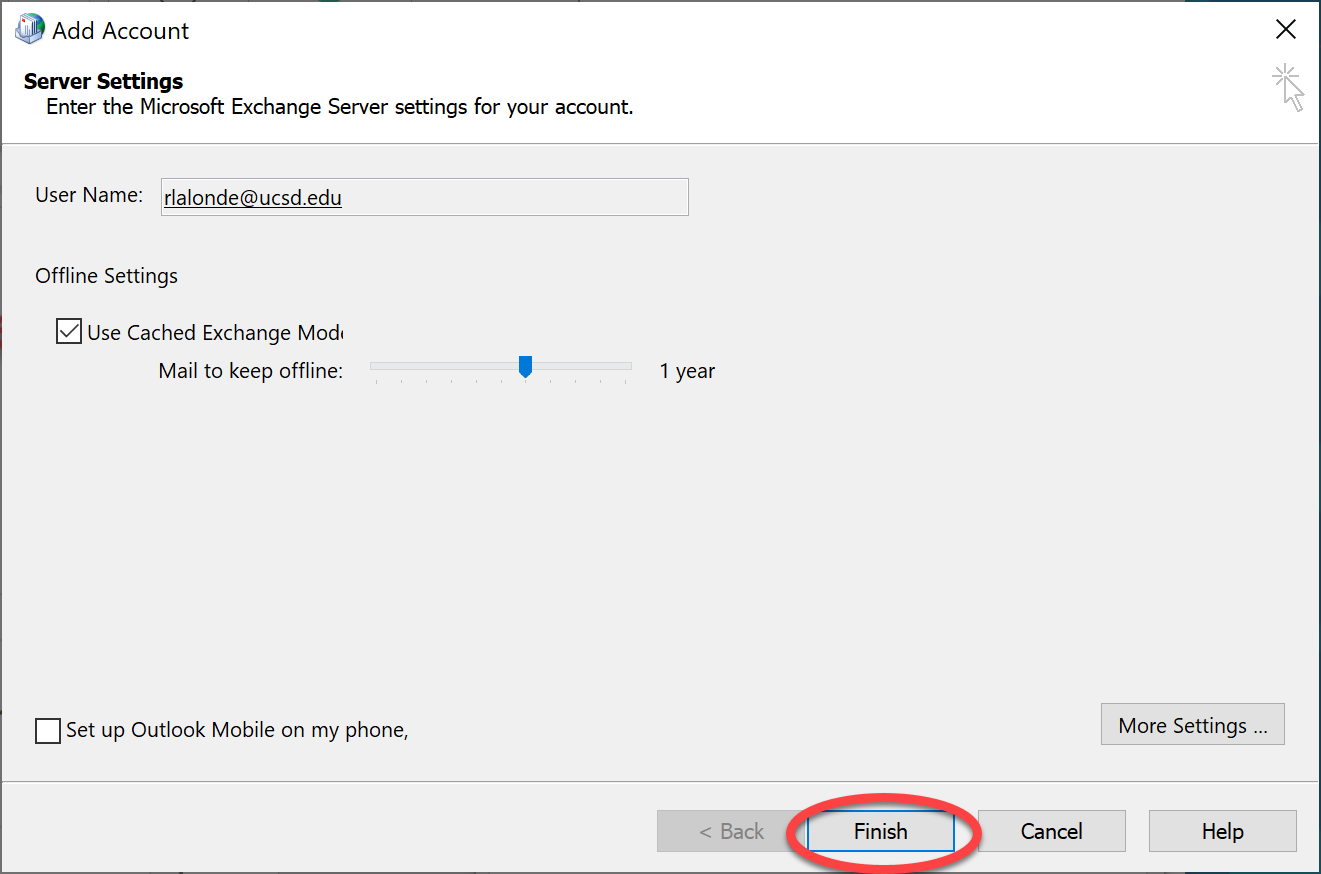
Task: Uncheck Use Cached Exchange Mode
Action: [x=69, y=332]
